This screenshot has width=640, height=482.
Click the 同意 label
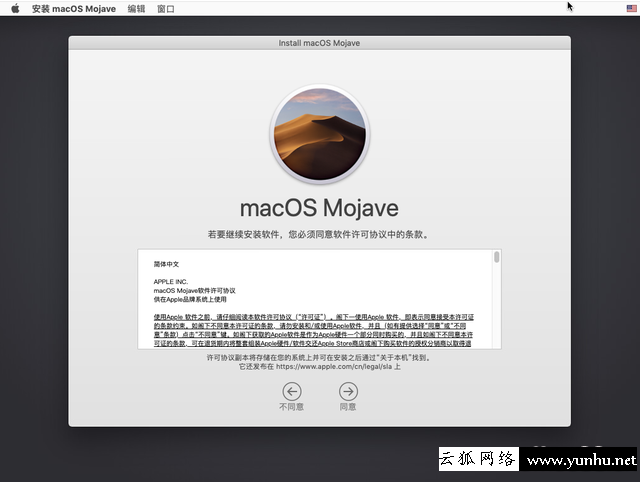(348, 407)
